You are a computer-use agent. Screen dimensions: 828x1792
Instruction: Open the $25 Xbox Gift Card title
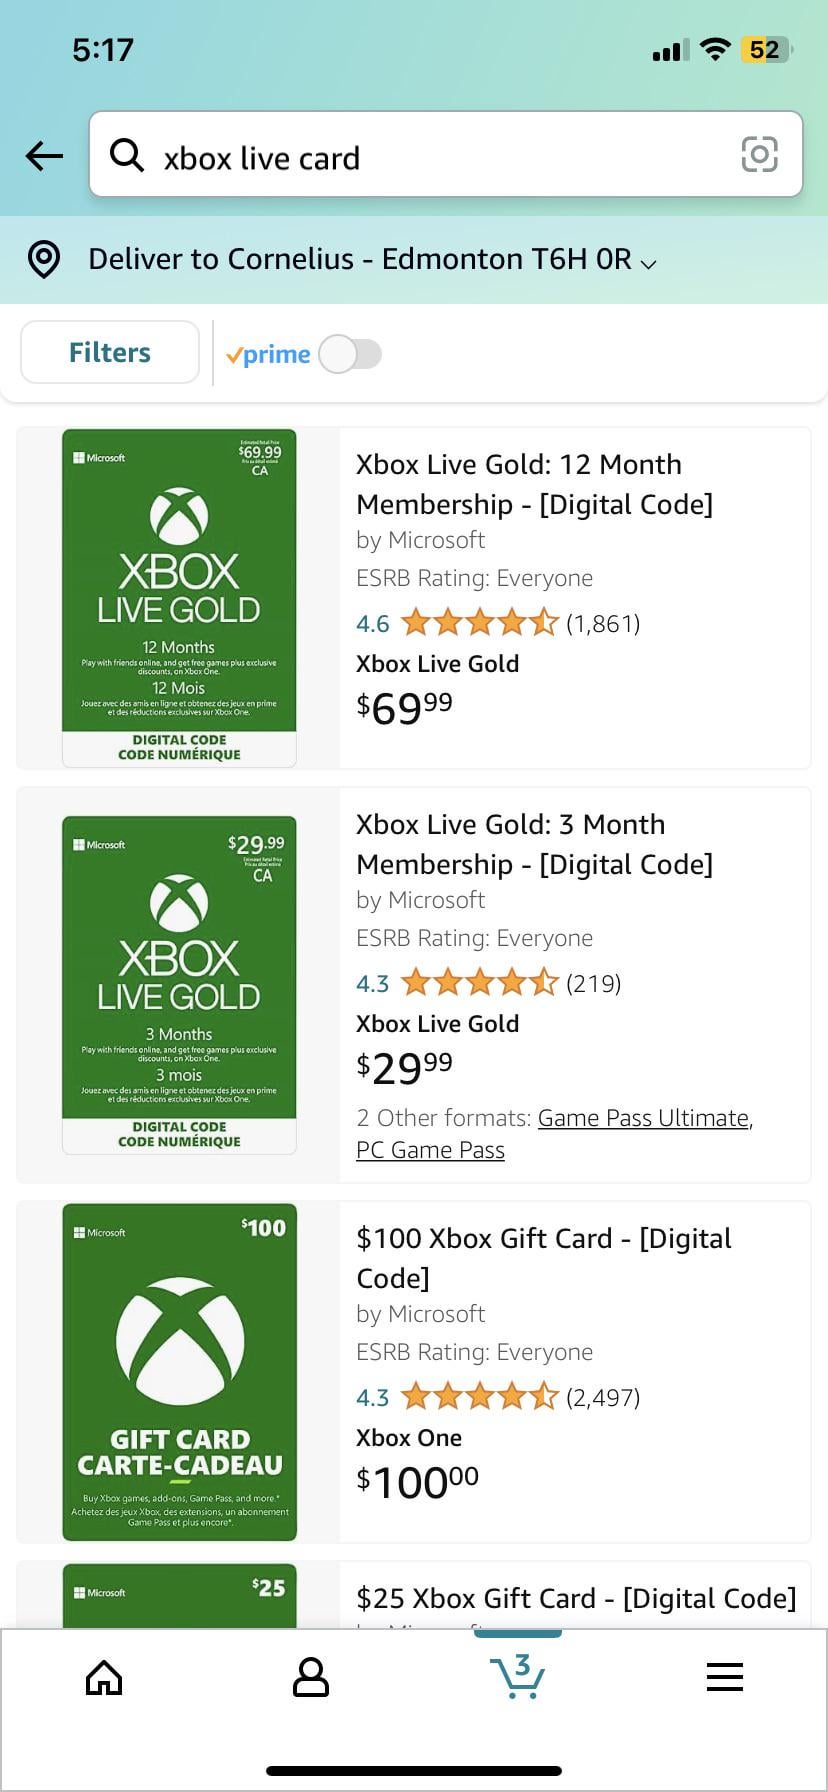coord(576,1598)
